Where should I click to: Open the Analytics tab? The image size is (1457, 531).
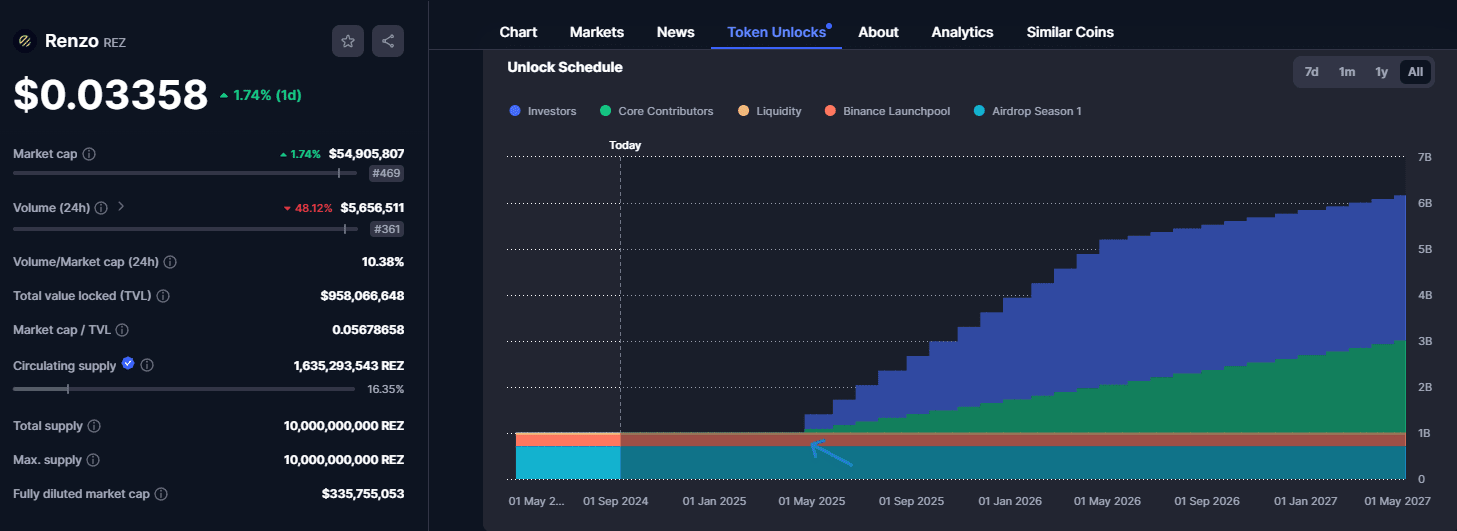962,32
